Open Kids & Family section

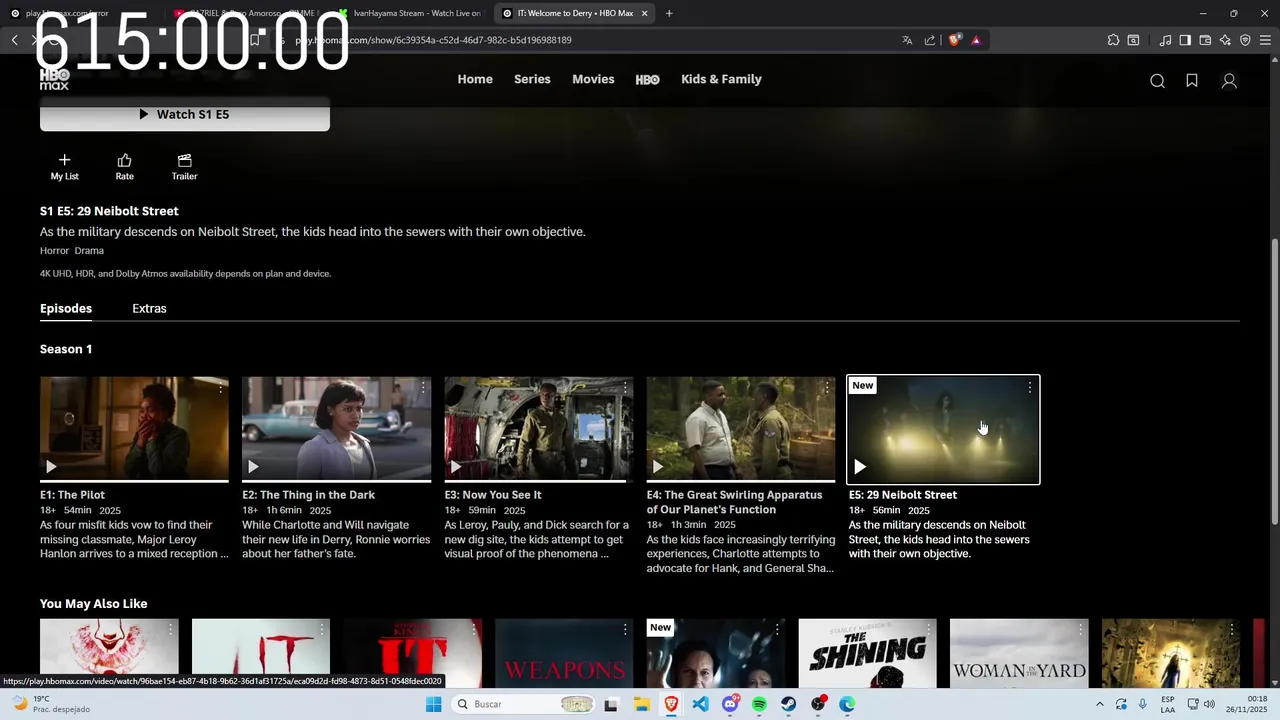[721, 79]
